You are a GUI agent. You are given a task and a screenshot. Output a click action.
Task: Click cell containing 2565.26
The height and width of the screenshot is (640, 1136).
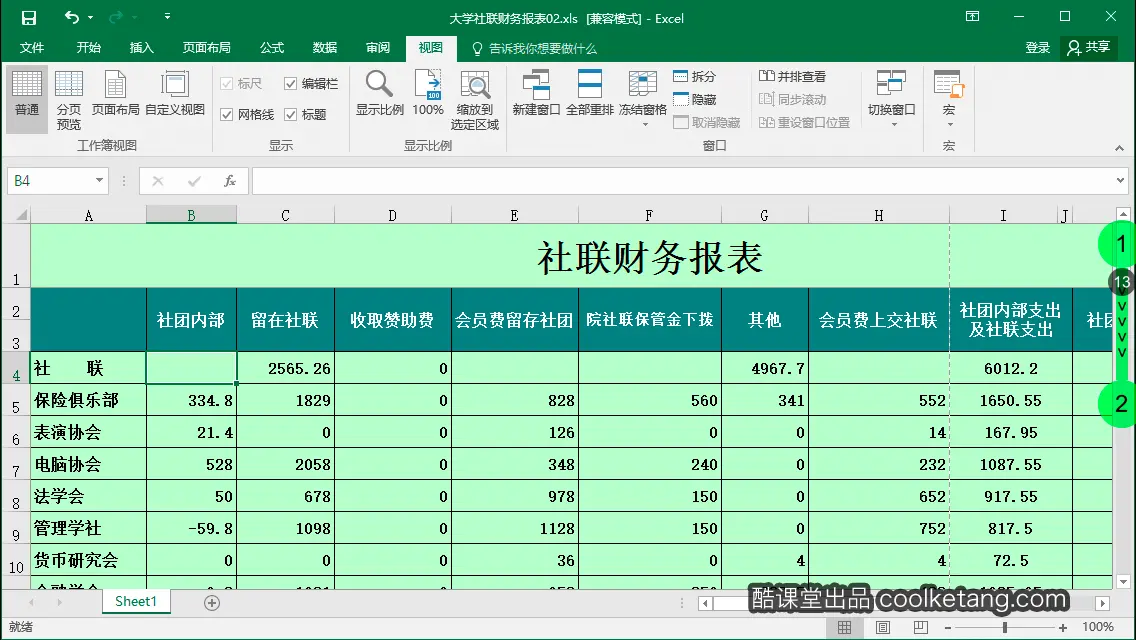tap(285, 368)
